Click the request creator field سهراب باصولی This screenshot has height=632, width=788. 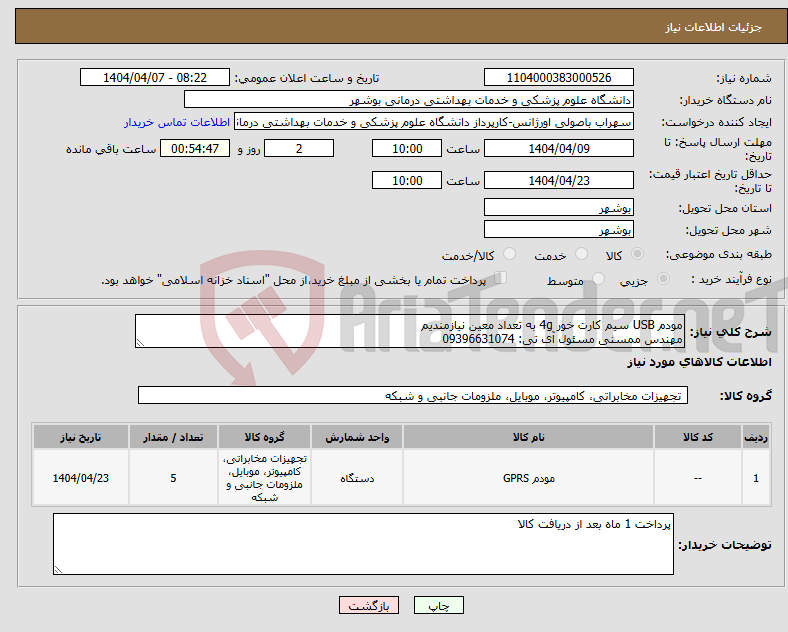[434, 122]
